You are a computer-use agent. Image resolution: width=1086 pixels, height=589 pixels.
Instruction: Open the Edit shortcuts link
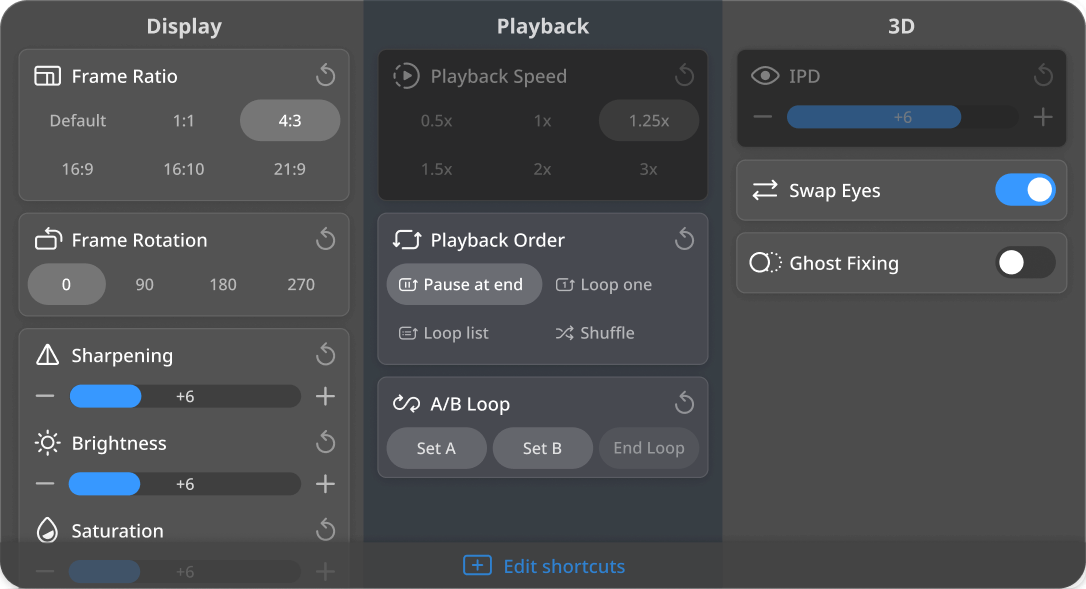[544, 566]
